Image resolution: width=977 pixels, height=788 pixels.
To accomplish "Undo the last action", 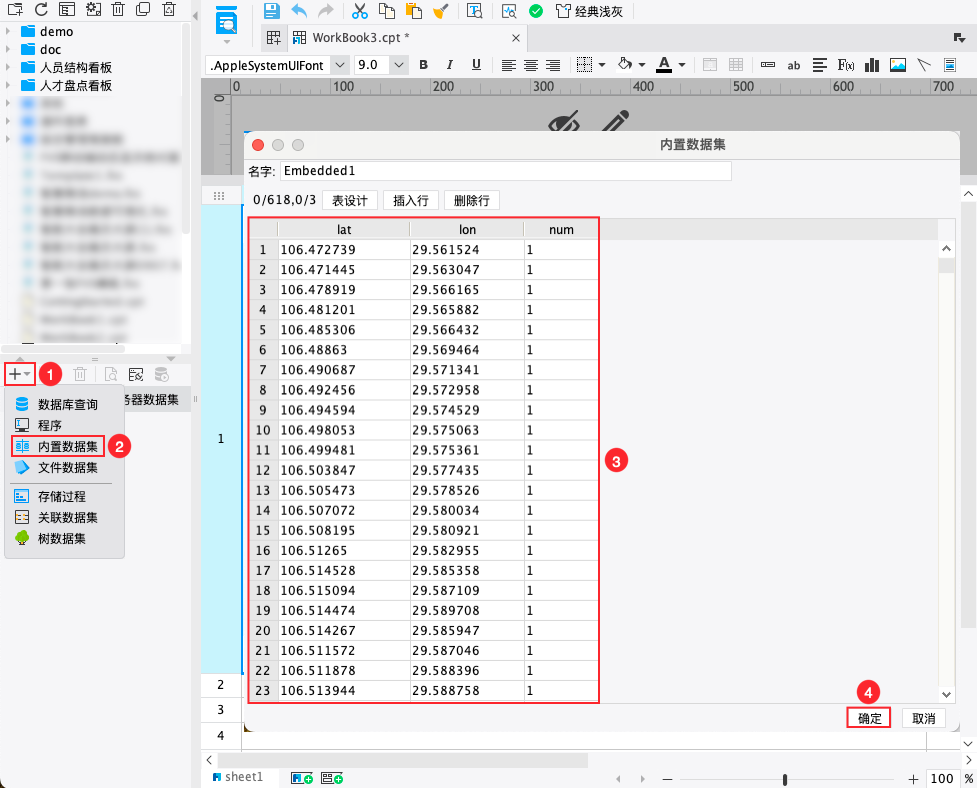I will click(x=299, y=11).
